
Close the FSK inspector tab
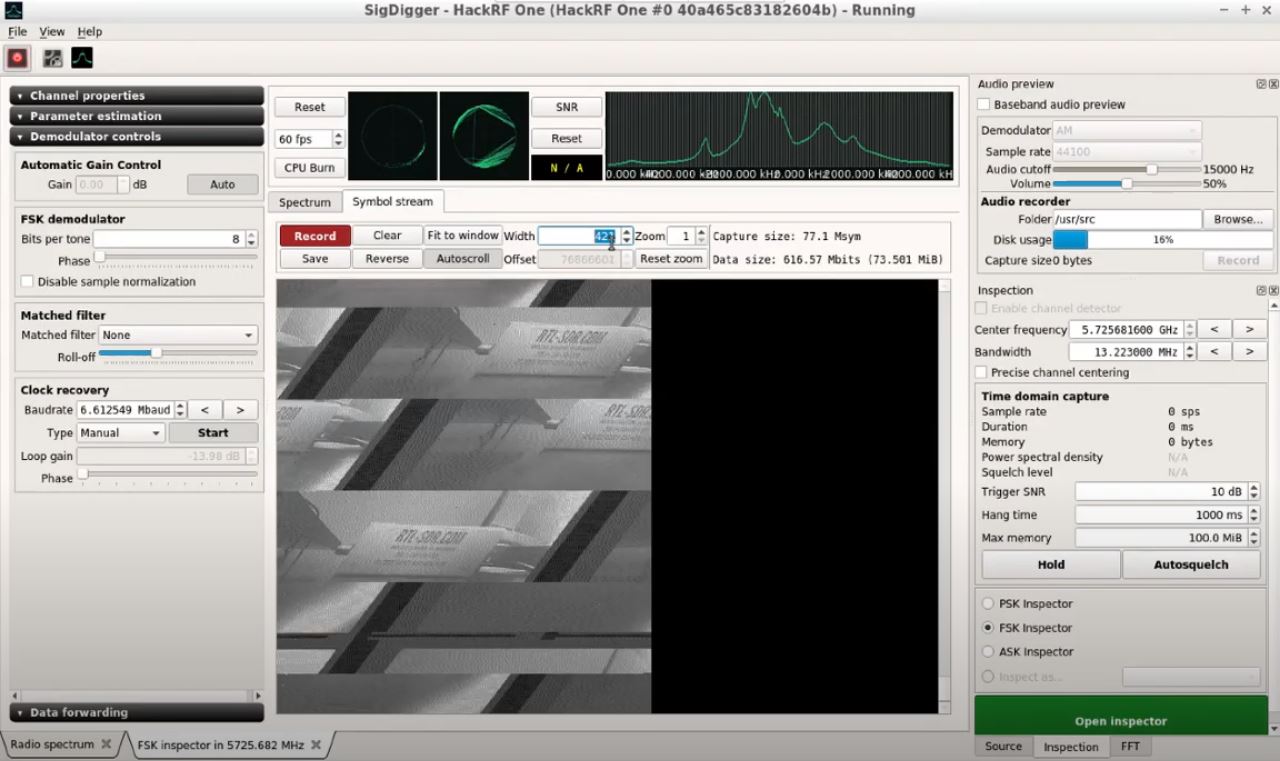(x=316, y=744)
